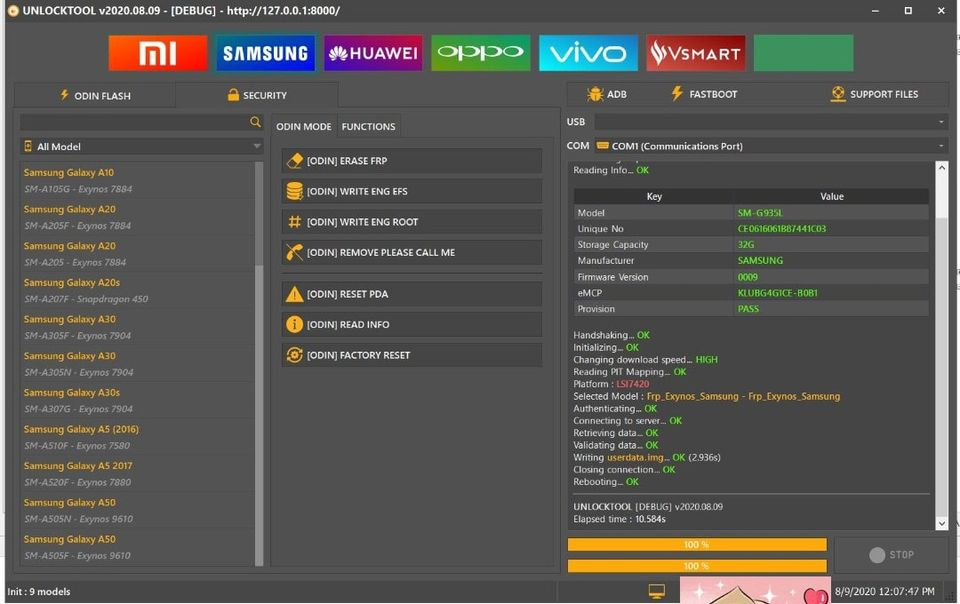Select Samsung Galaxy A10 SM-A105G
Image resolution: width=960 pixels, height=604 pixels.
137,181
